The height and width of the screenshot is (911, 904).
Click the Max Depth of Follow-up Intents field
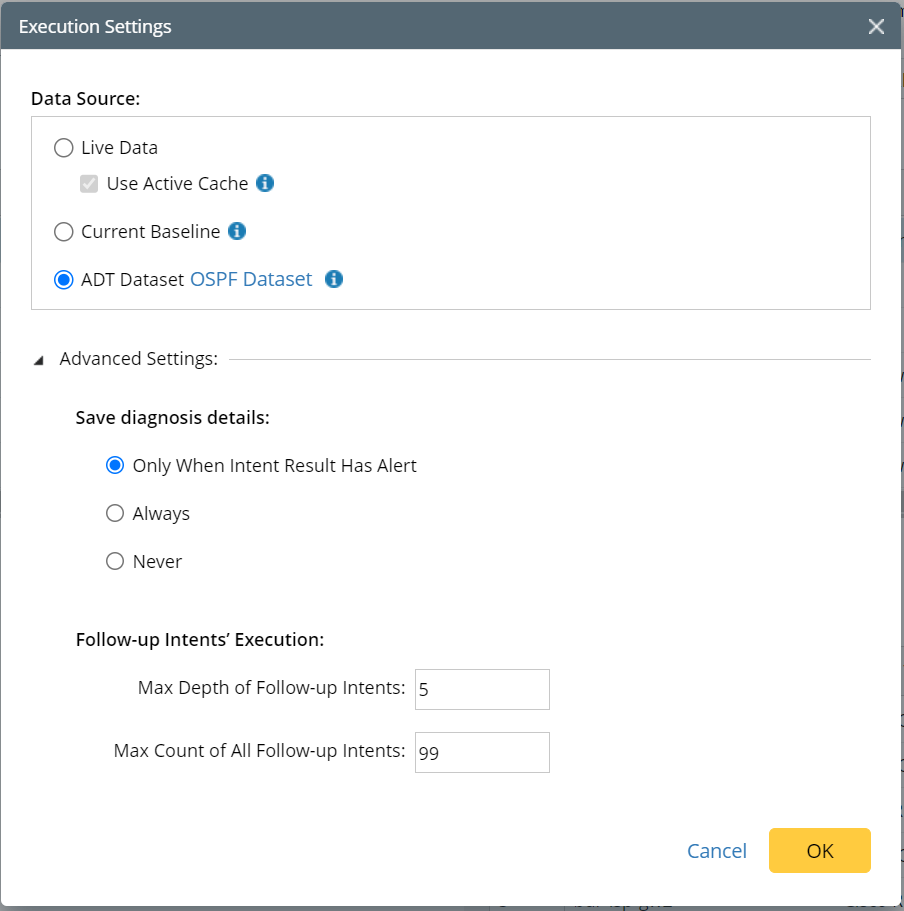482,689
